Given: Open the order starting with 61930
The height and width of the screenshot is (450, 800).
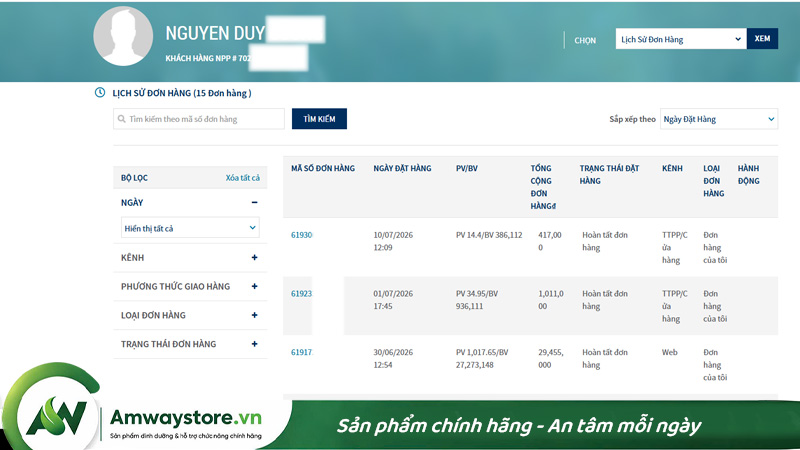Looking at the screenshot, I should 302,235.
